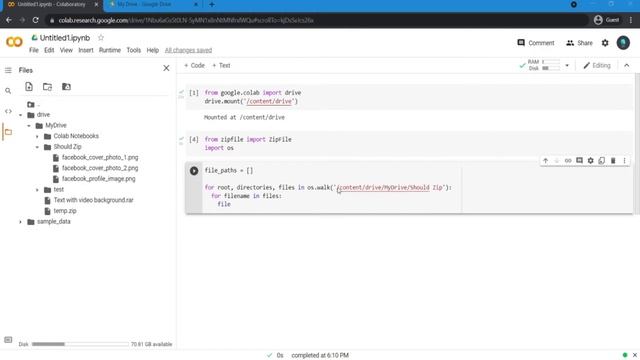Click the RAM usage indicator bar

pos(551,62)
